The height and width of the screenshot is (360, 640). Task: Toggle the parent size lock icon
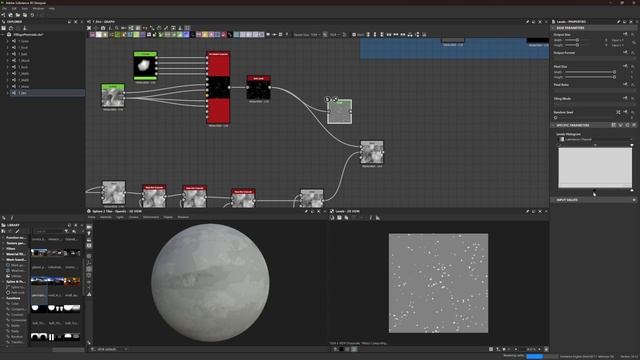tap(325, 35)
